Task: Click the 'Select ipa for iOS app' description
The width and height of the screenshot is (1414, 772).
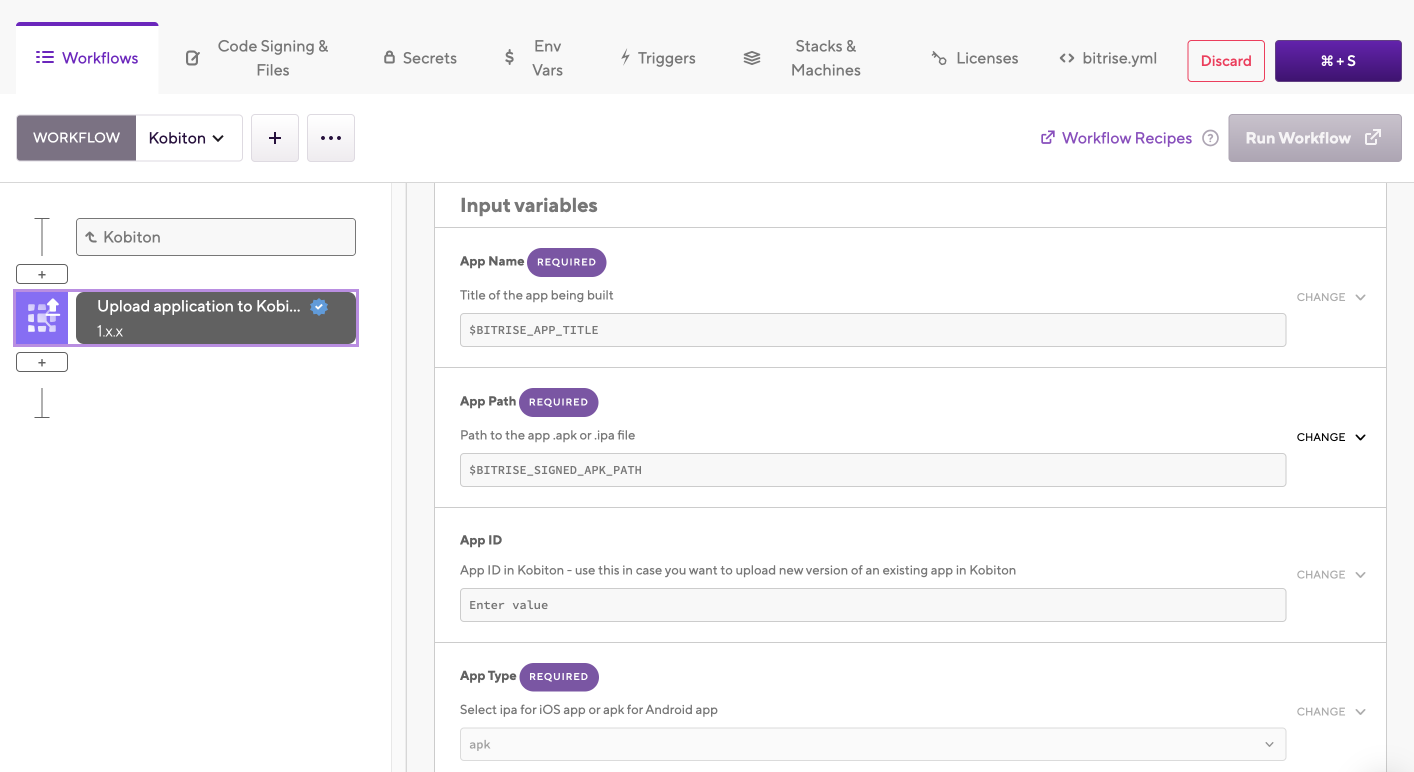Action: (589, 710)
